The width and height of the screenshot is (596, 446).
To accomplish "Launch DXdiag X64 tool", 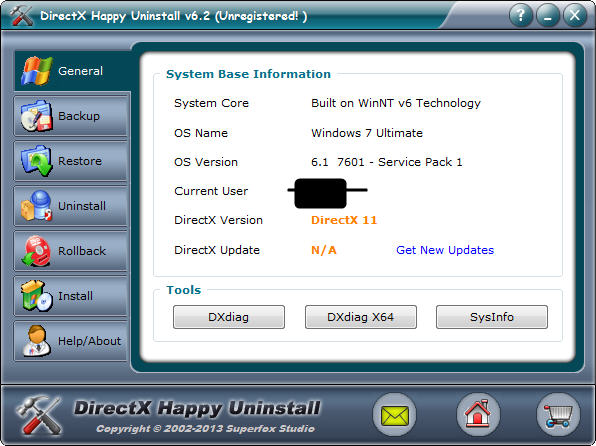I will 361,317.
